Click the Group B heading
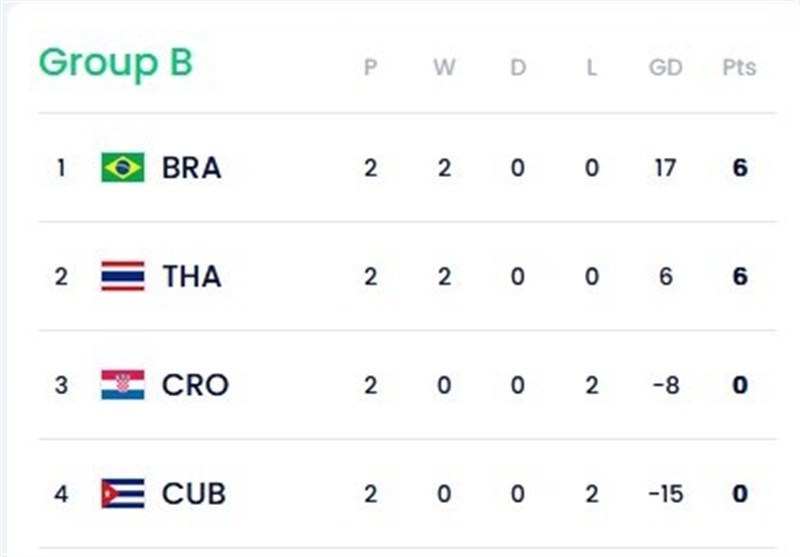The height and width of the screenshot is (557, 800). click(115, 63)
